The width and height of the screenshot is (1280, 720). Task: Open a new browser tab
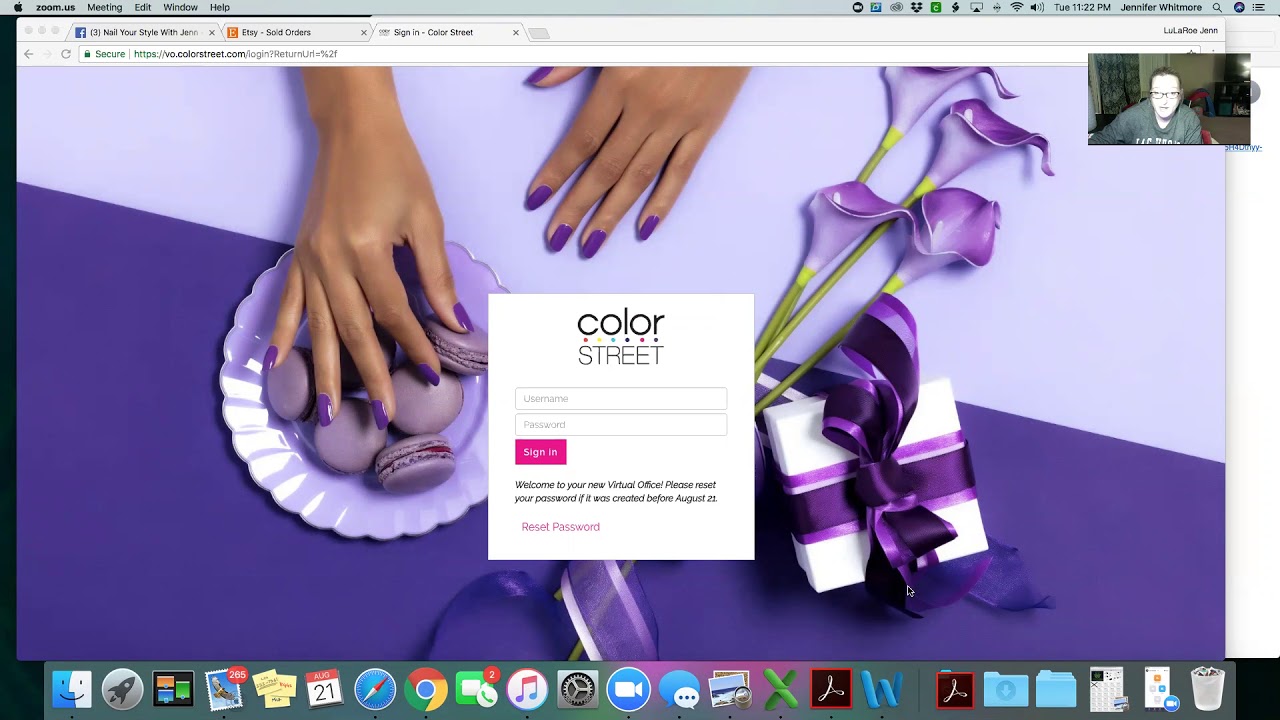coord(539,33)
